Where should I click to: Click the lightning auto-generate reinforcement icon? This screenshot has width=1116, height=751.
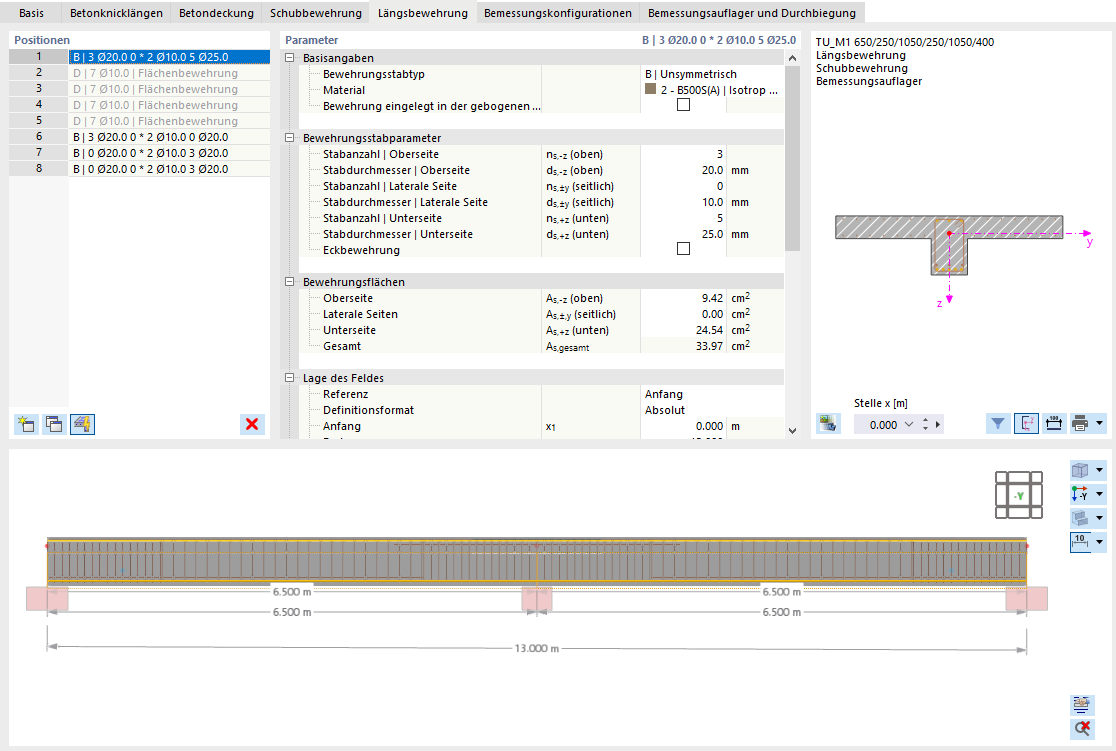83,424
